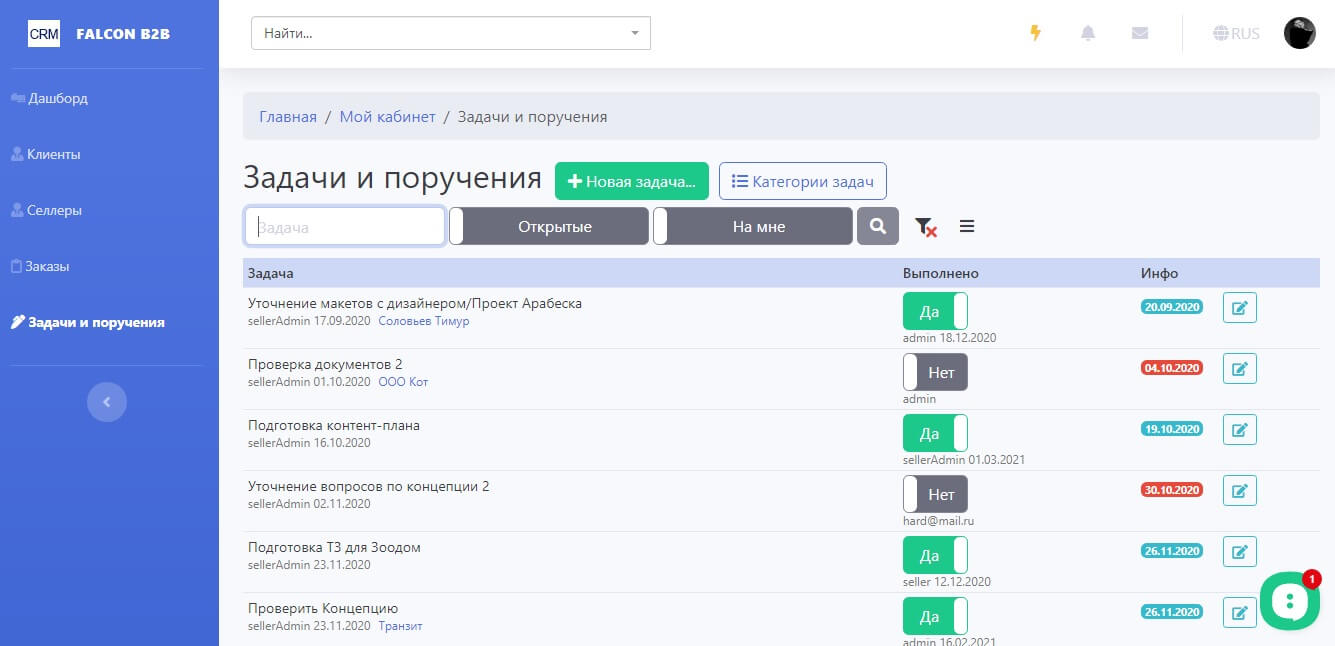Click task title Проверка документов 2
This screenshot has height=646, width=1335.
click(325, 364)
